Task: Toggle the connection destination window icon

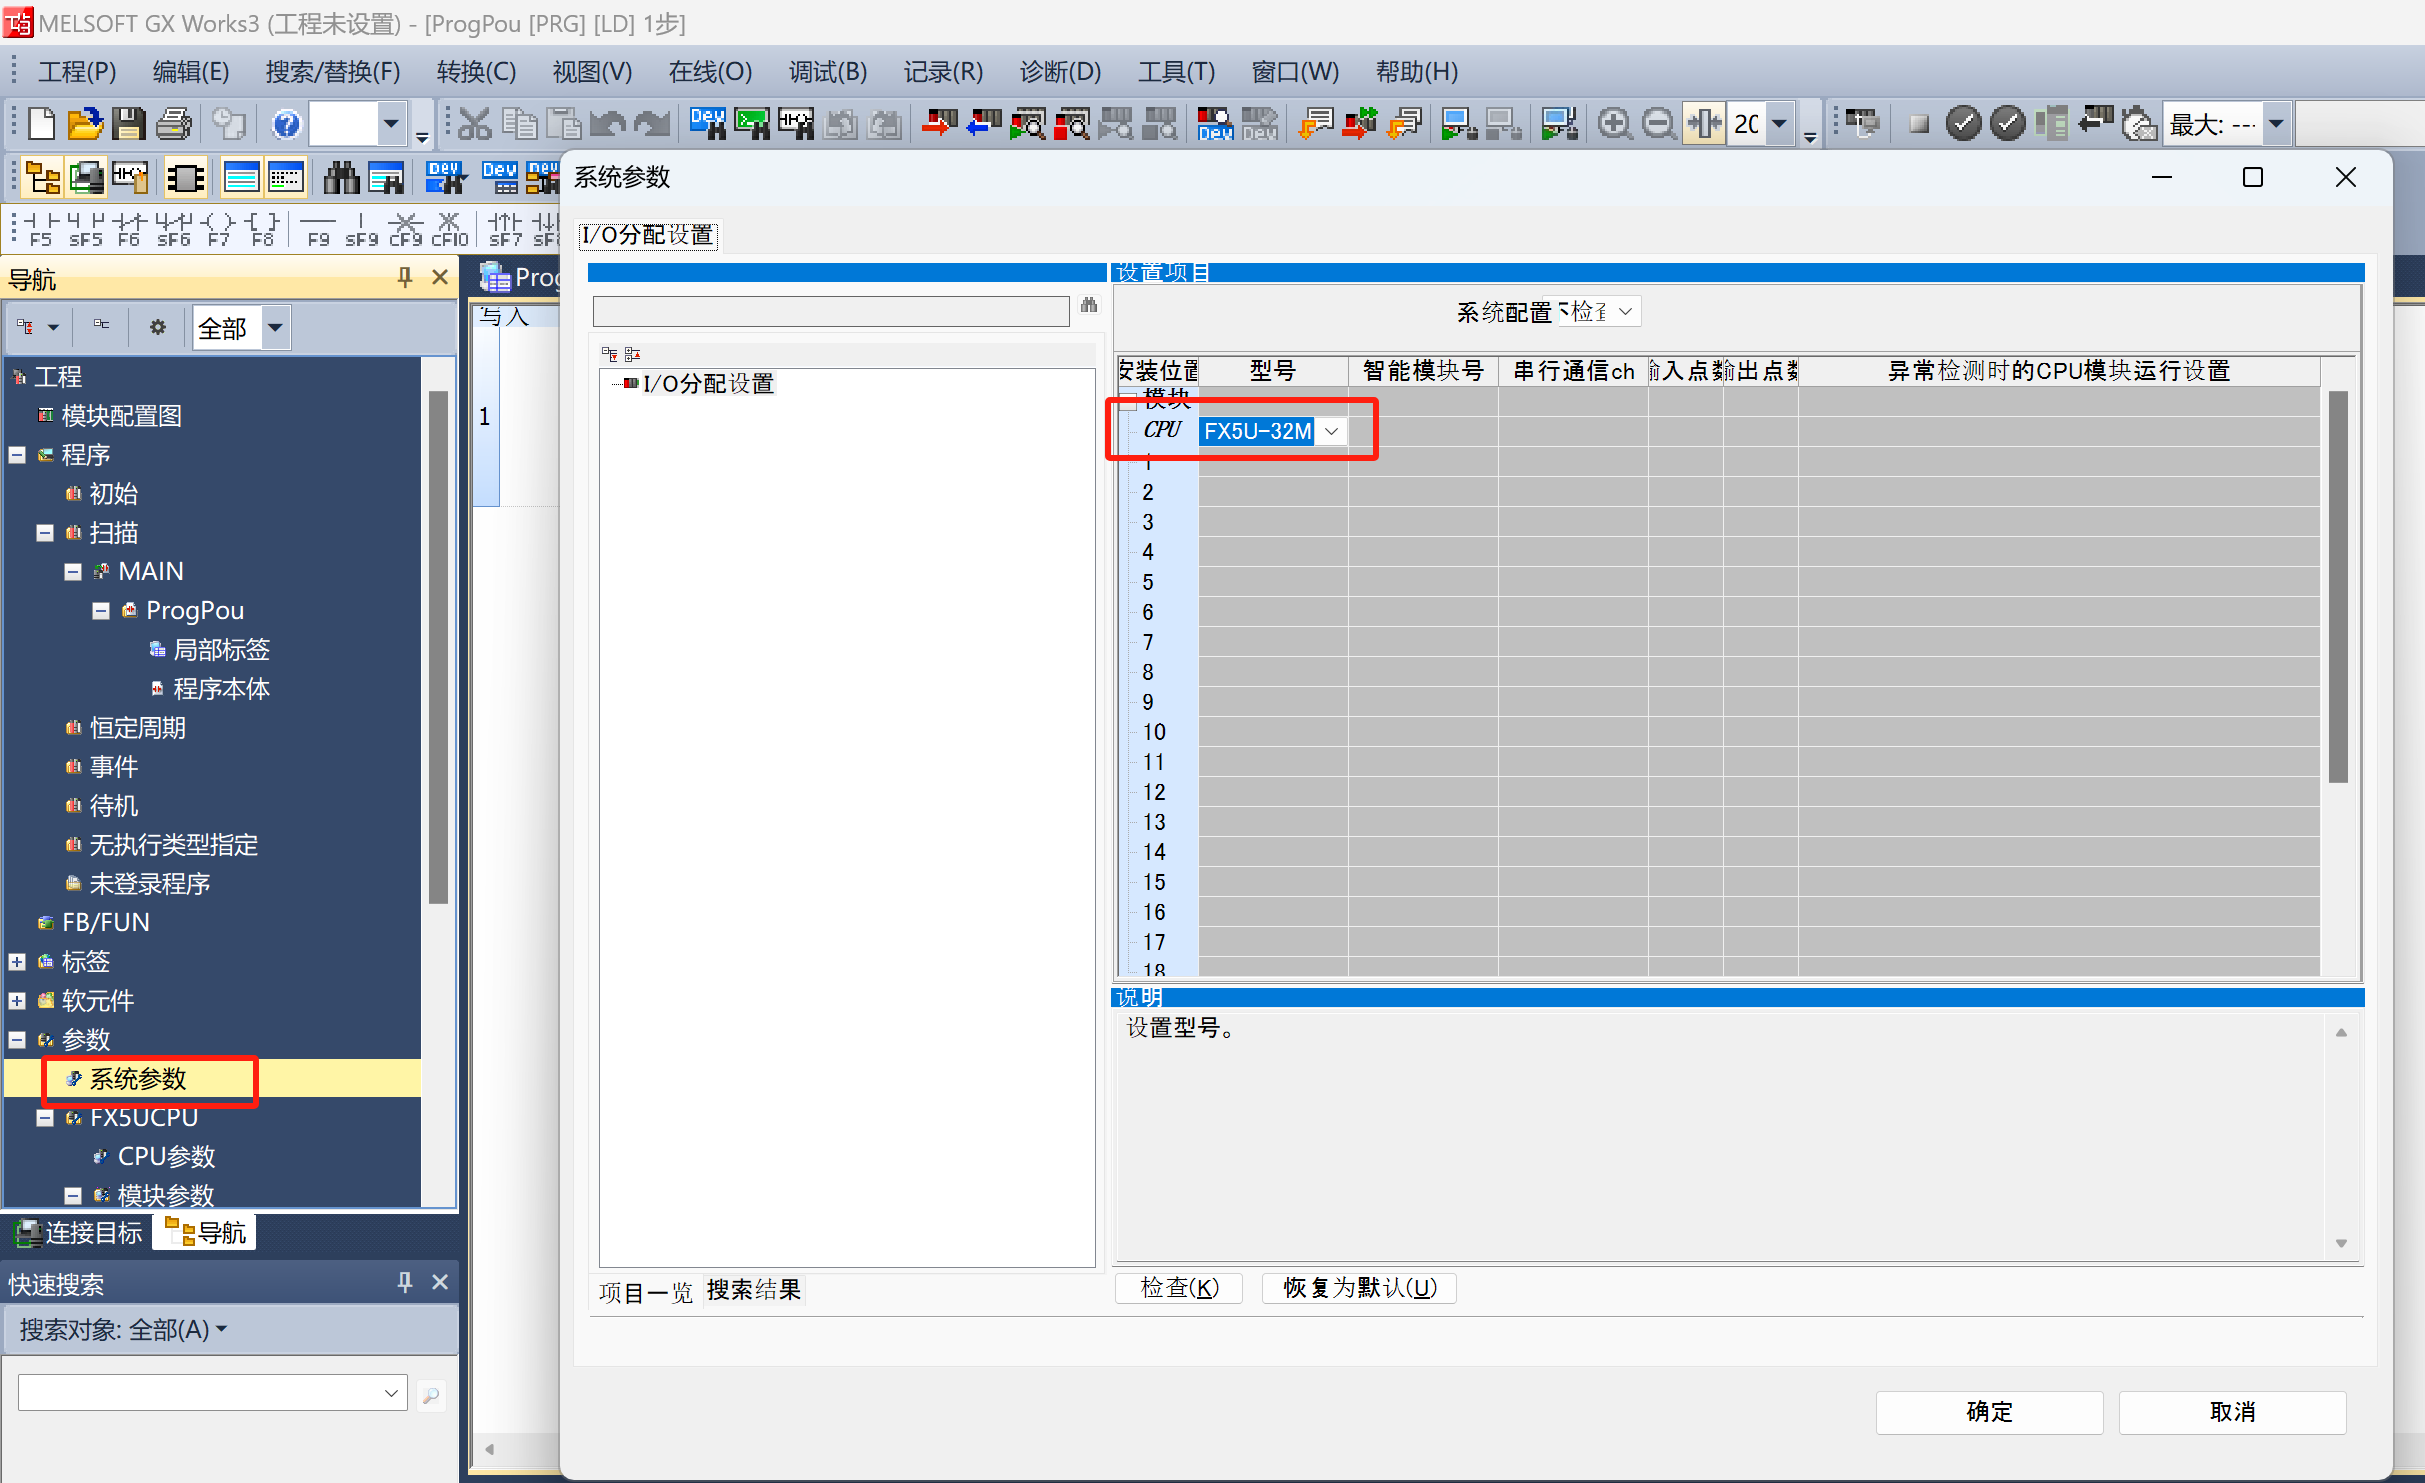Action: point(86,179)
